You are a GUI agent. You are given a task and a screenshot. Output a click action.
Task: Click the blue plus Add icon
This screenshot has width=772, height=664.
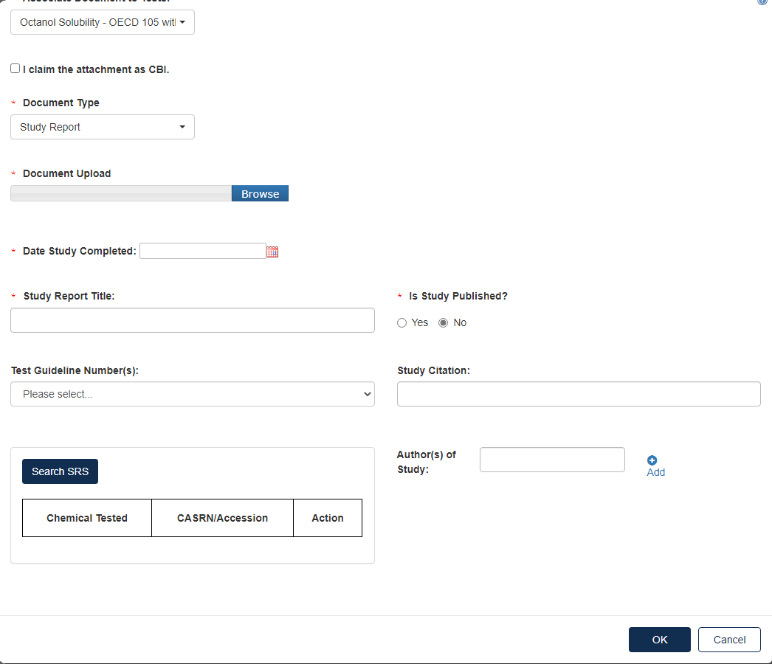652,460
